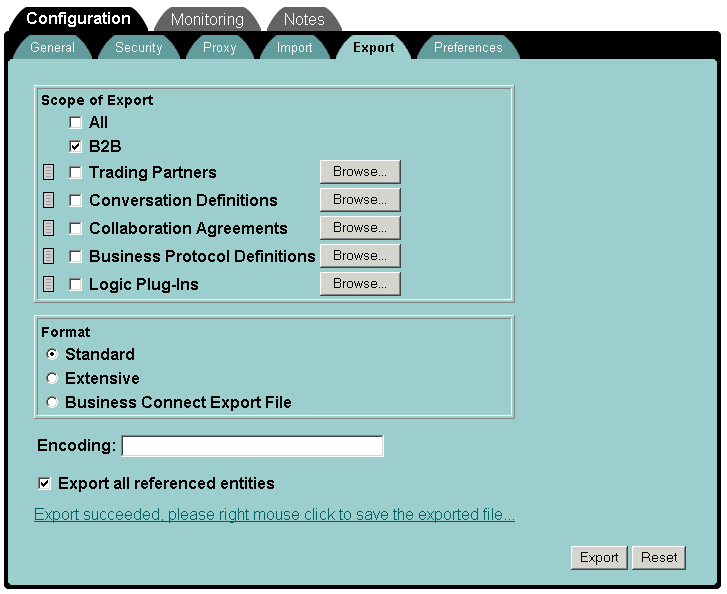Click the Reset button
Viewport: 727px width, 594px height.
pos(659,557)
